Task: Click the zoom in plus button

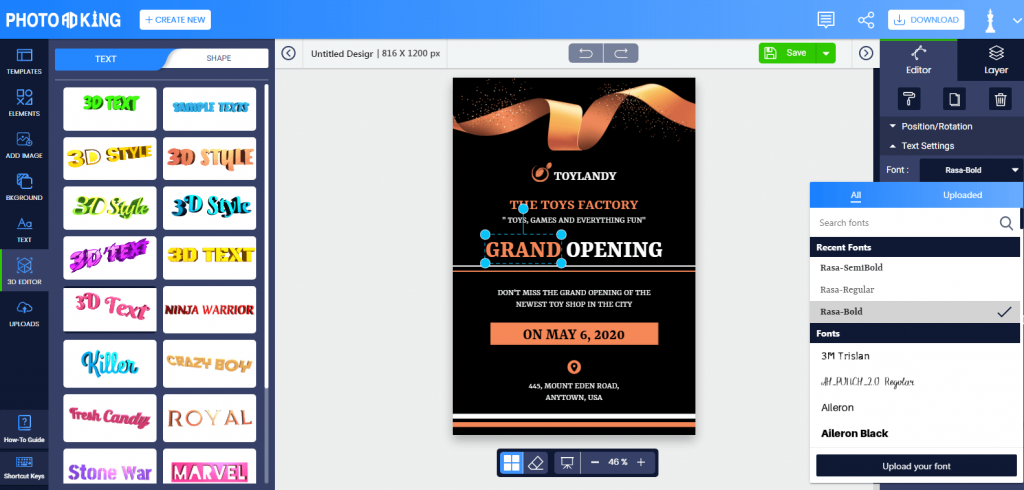Action: click(x=641, y=463)
